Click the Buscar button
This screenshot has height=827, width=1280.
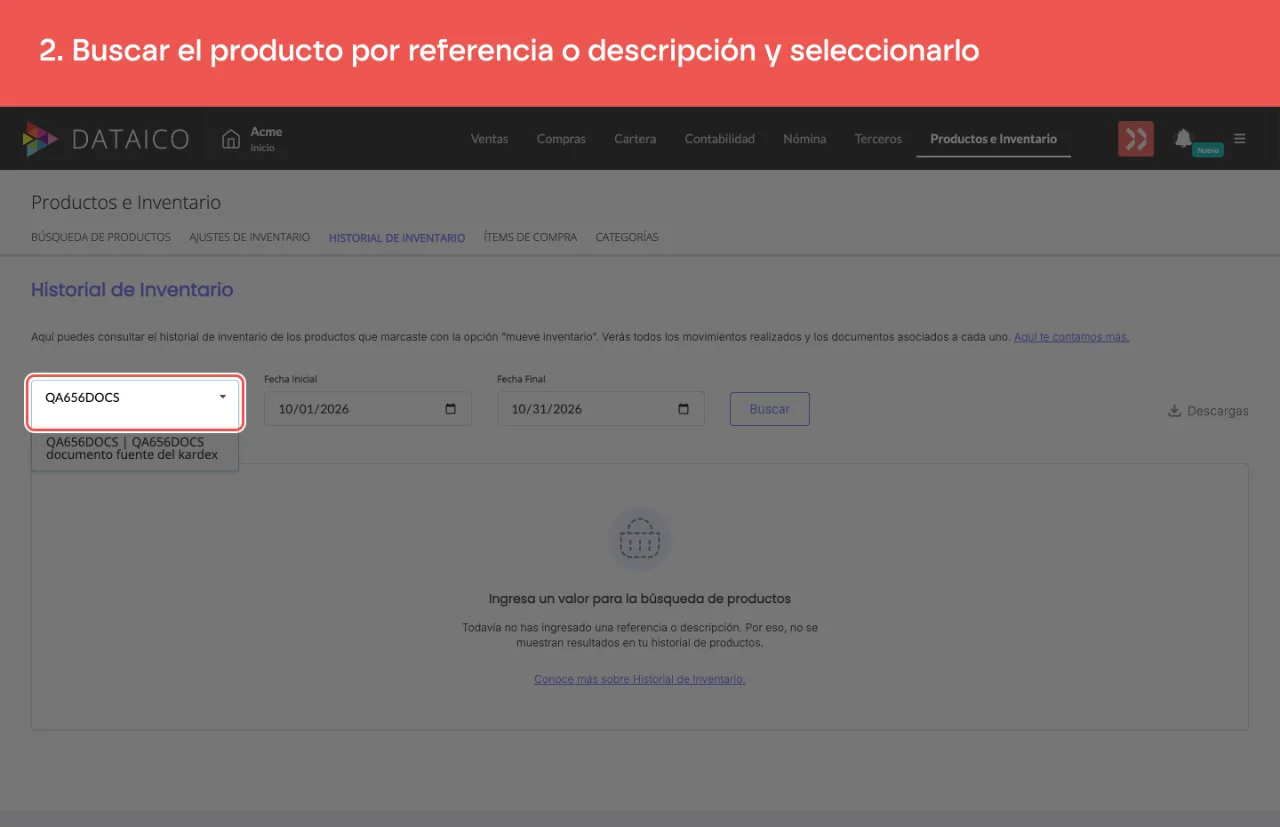point(770,409)
